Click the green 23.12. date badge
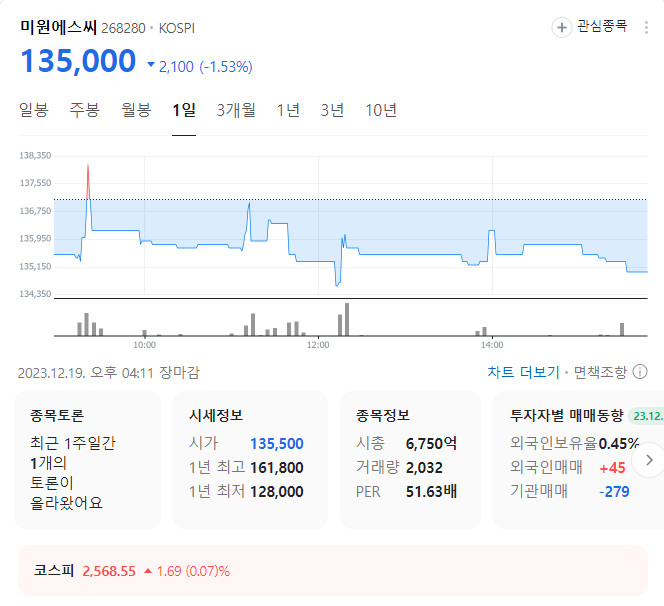Screen dimensions: 664x606 pyautogui.click(x=647, y=416)
